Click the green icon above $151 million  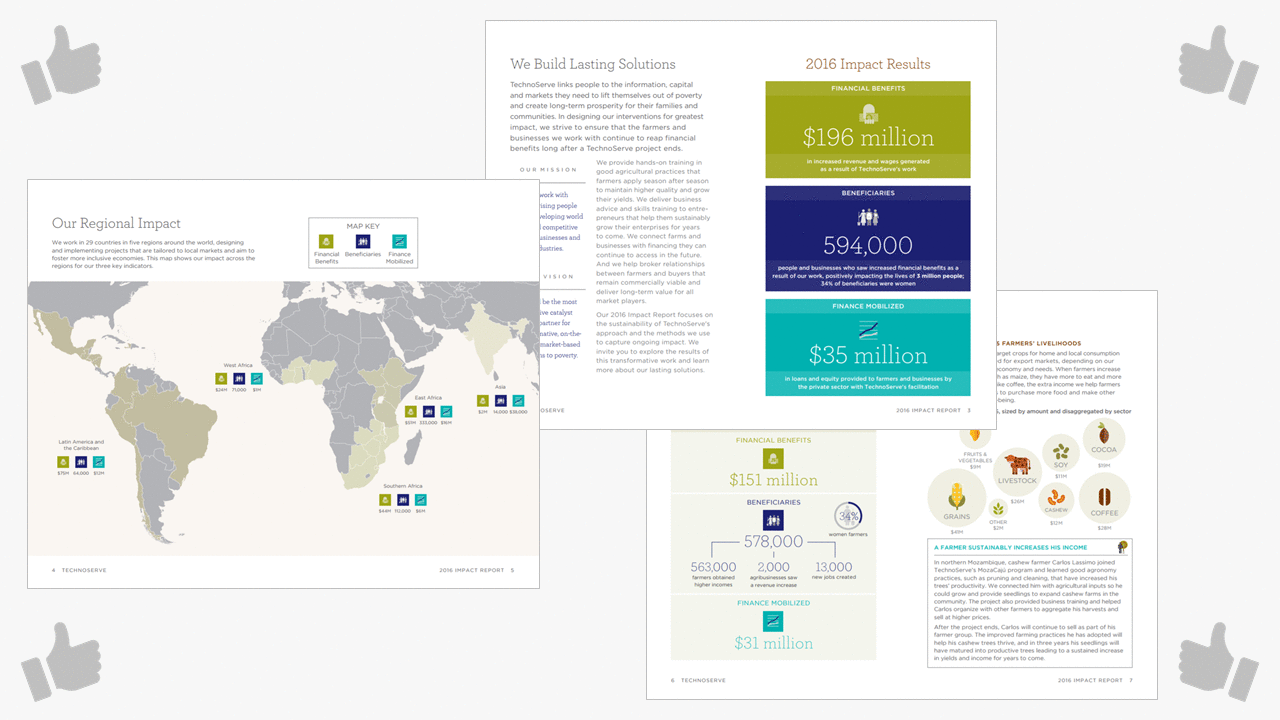tap(773, 459)
